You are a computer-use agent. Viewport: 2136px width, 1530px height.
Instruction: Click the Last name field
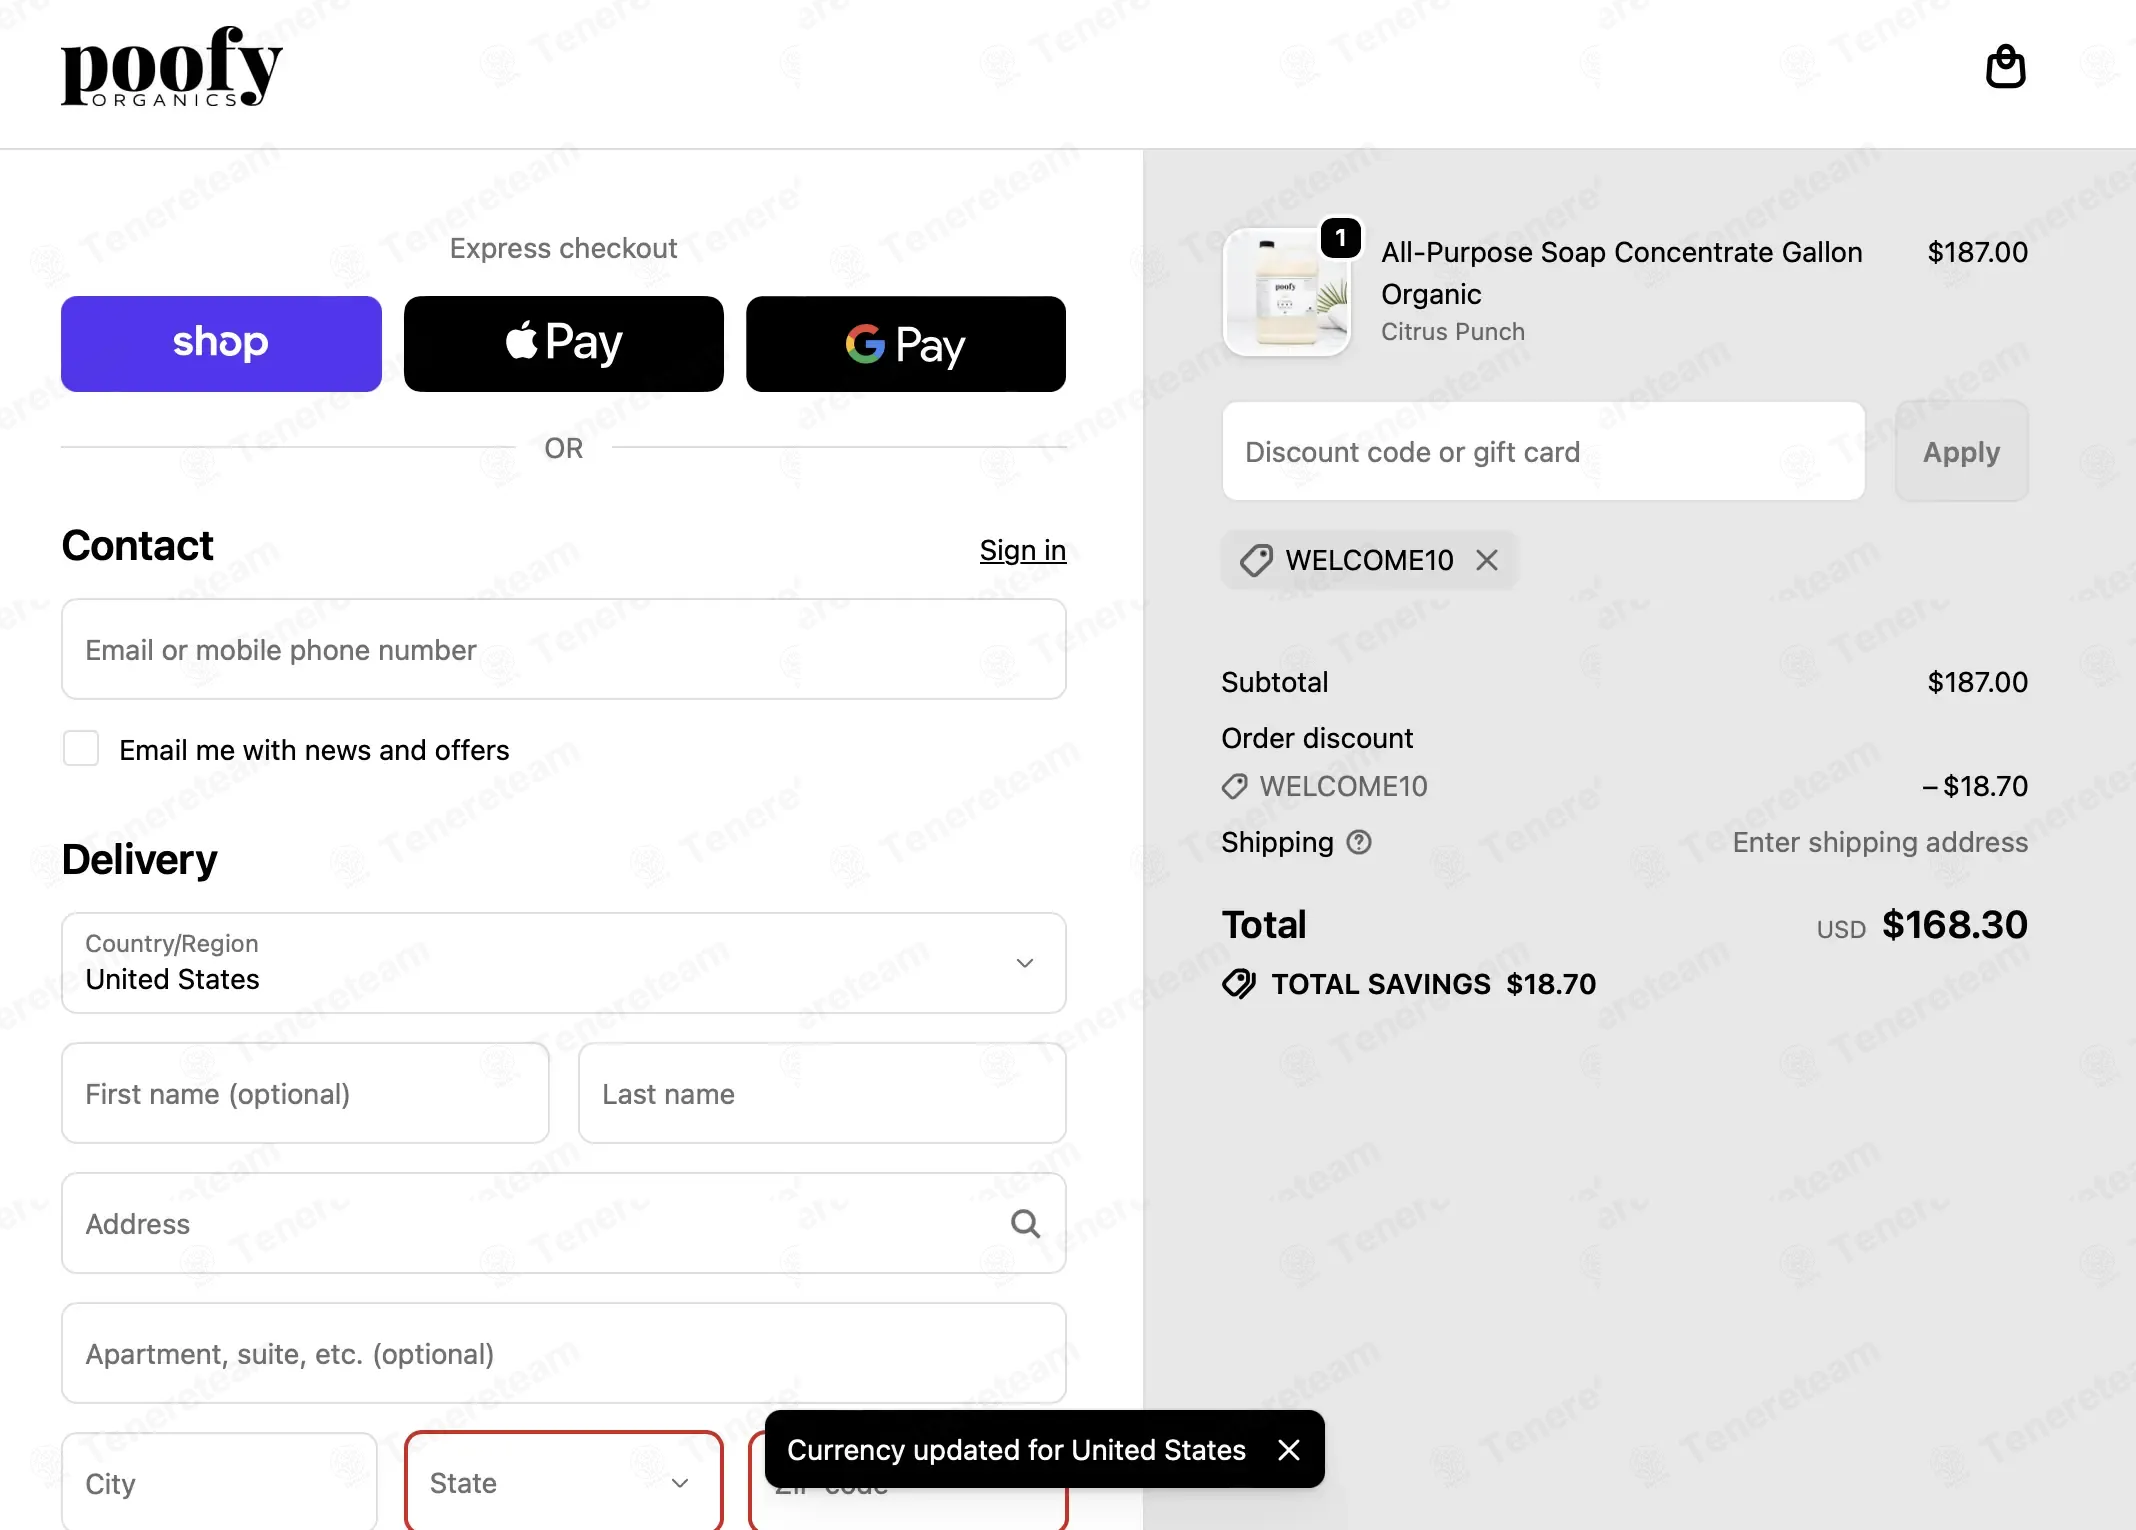822,1093
